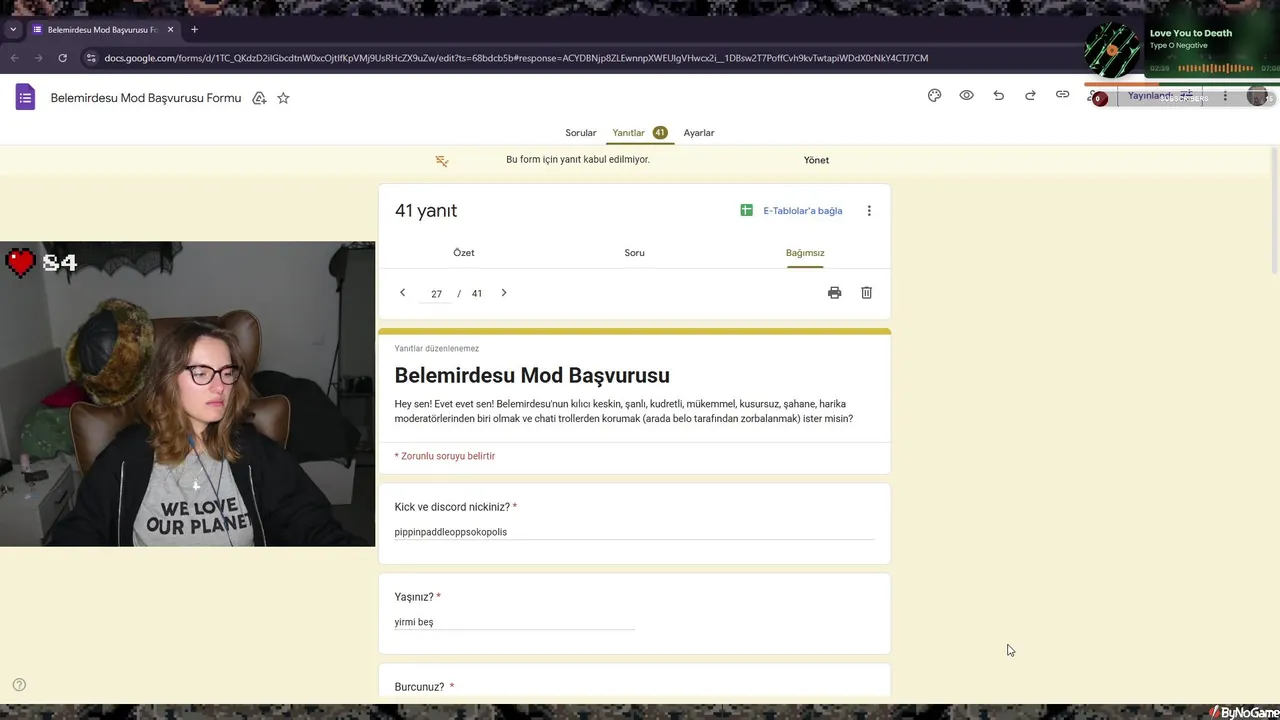Screen dimensions: 1280x720
Task: Preview the form with the eye icon
Action: (x=966, y=95)
